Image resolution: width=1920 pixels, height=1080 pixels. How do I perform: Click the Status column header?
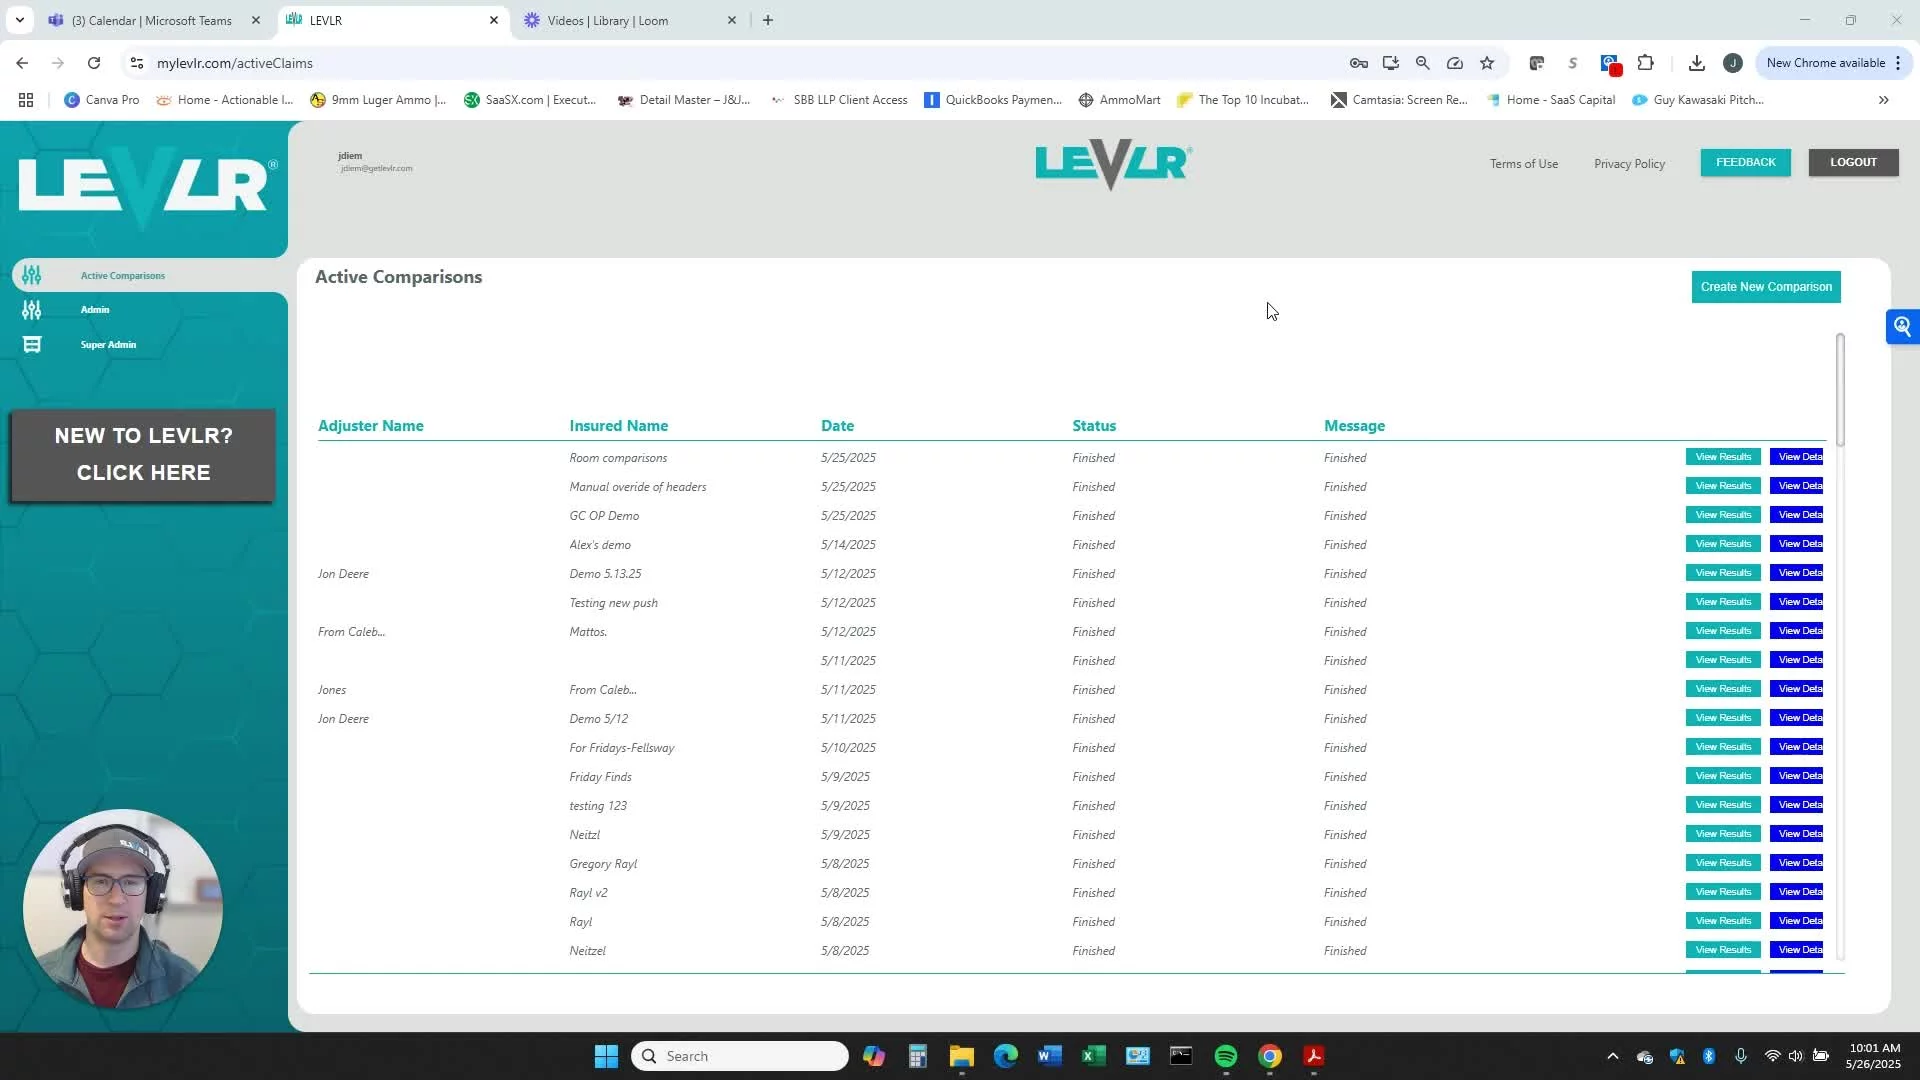coord(1094,426)
